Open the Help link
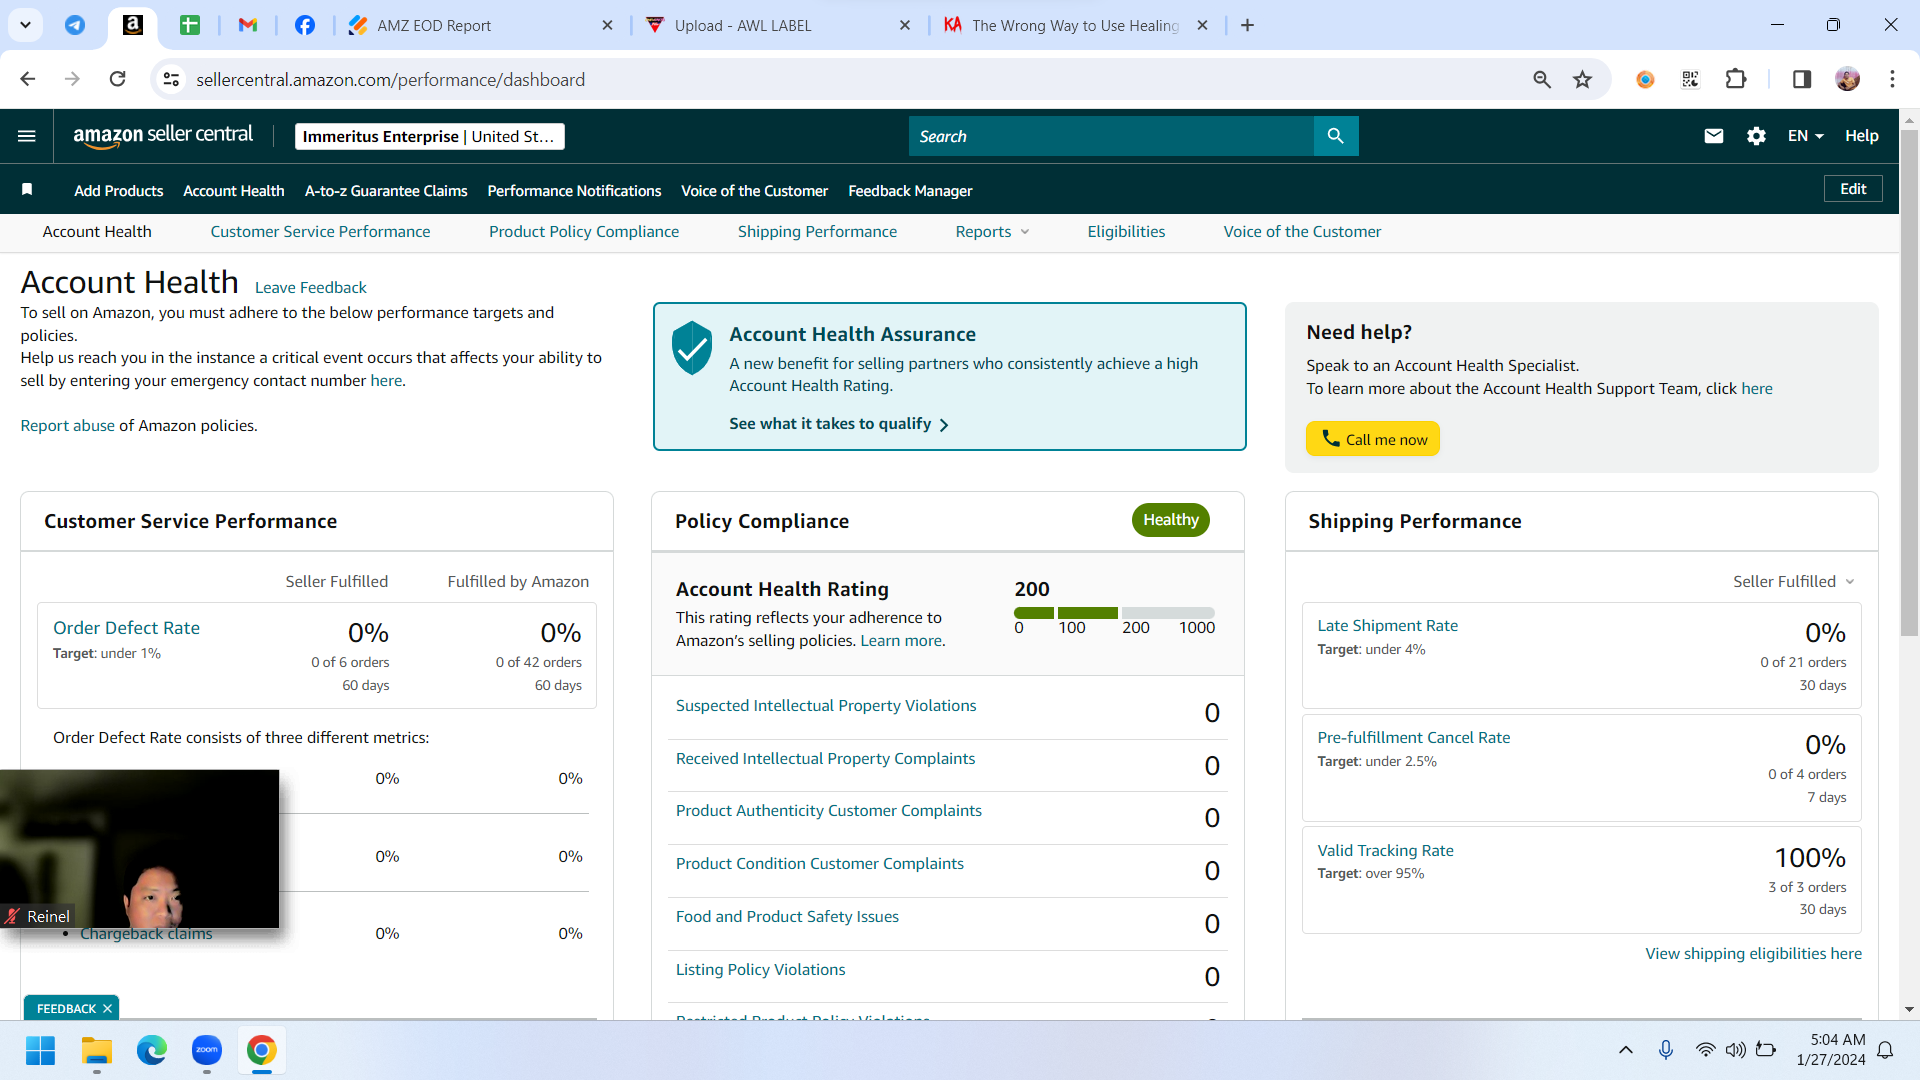Image resolution: width=1920 pixels, height=1080 pixels. pos(1861,136)
